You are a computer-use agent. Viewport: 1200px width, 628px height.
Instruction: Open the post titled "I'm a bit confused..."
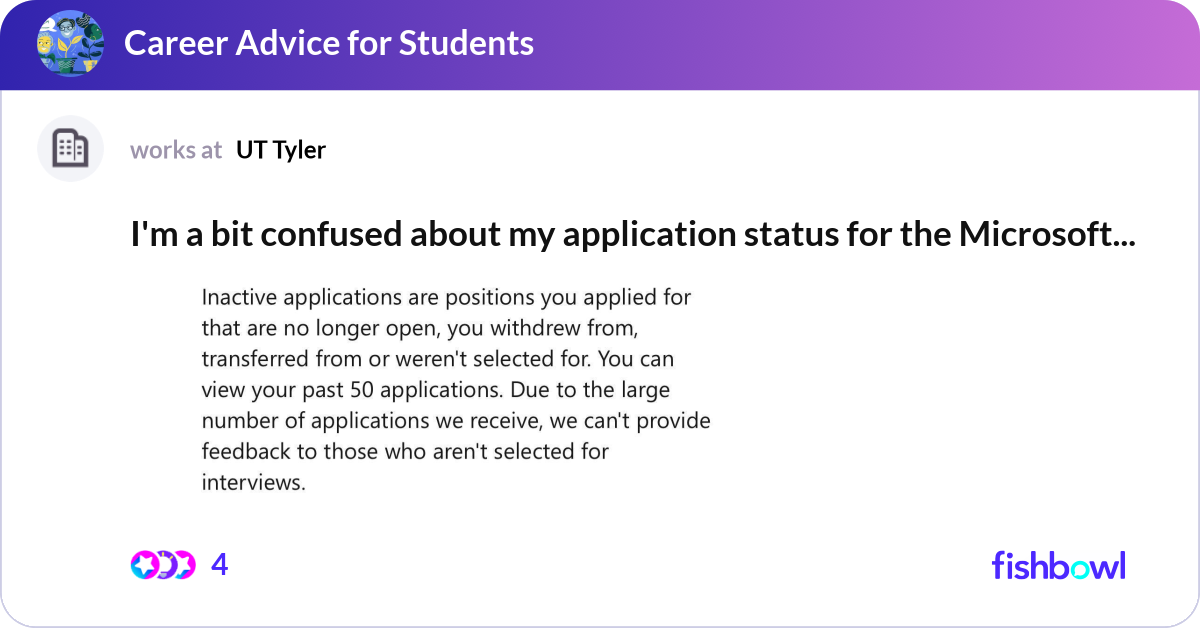(x=632, y=234)
